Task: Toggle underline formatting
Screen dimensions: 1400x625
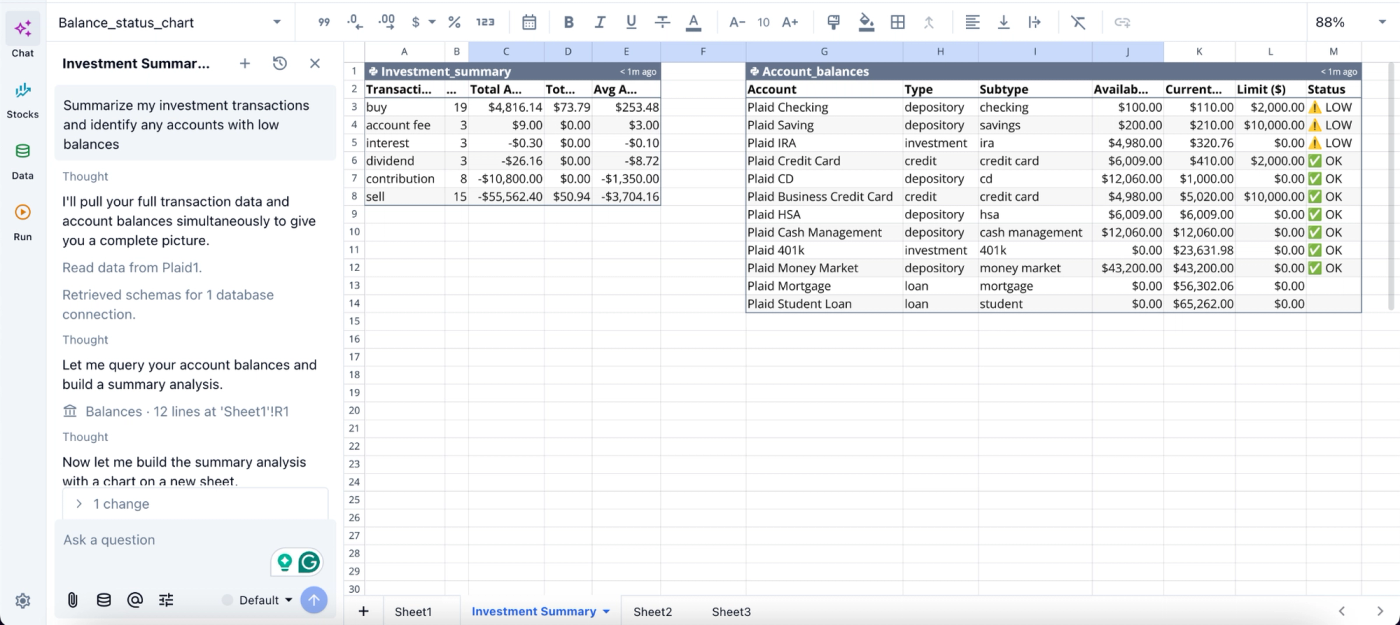Action: [x=631, y=22]
